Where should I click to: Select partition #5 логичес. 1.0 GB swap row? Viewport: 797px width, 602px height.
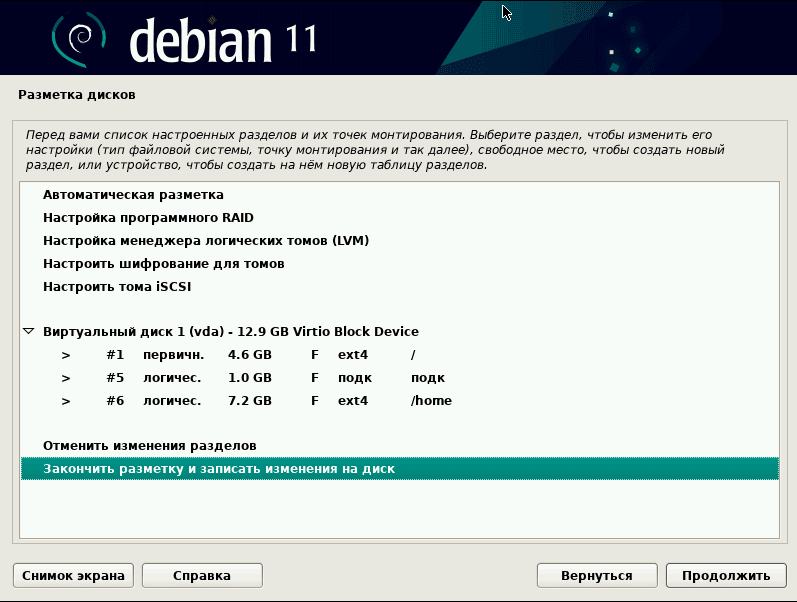[x=400, y=377]
